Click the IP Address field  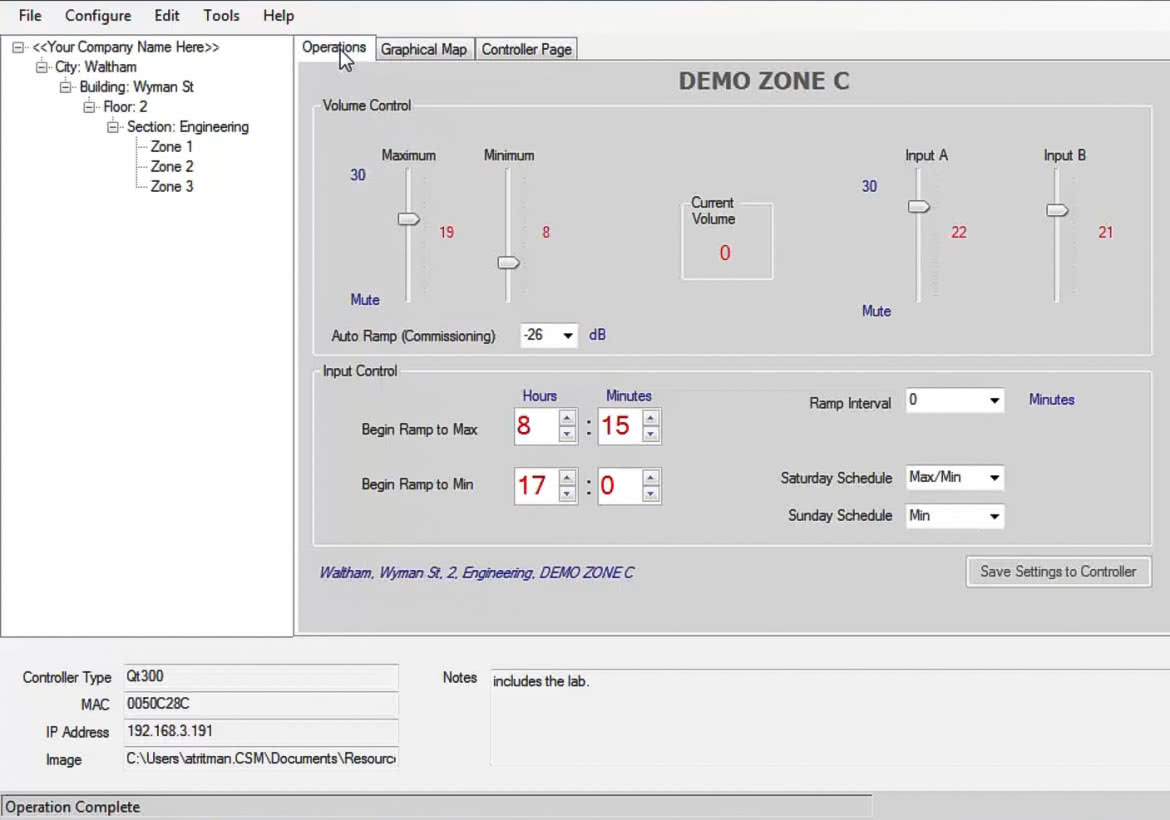(260, 731)
